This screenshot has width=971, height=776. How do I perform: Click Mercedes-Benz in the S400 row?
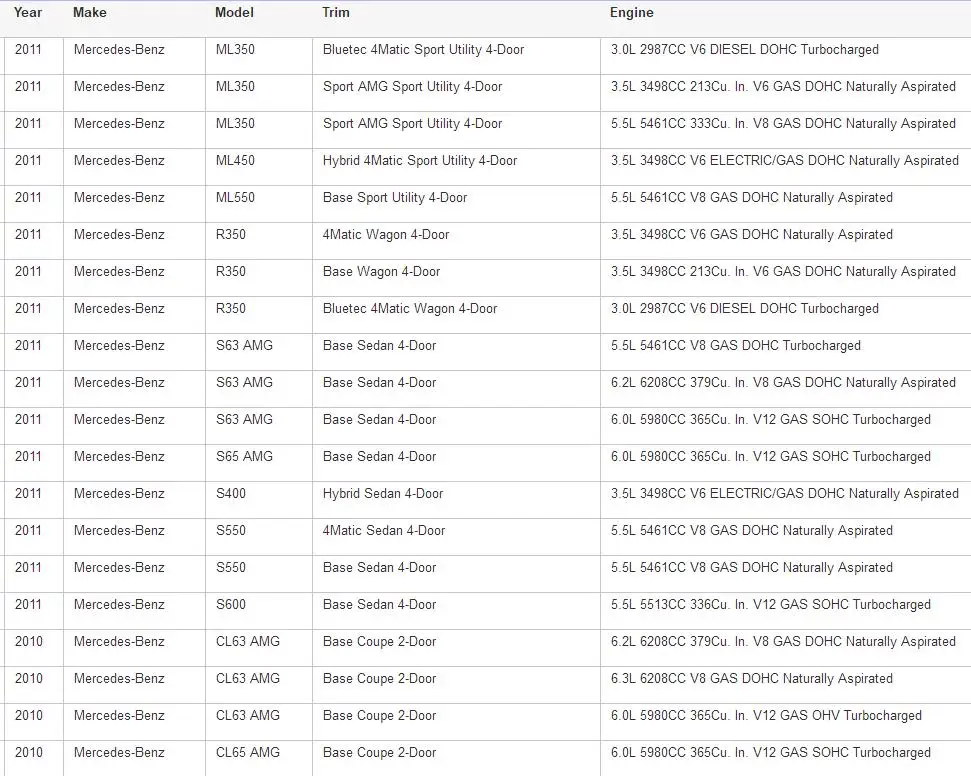119,494
